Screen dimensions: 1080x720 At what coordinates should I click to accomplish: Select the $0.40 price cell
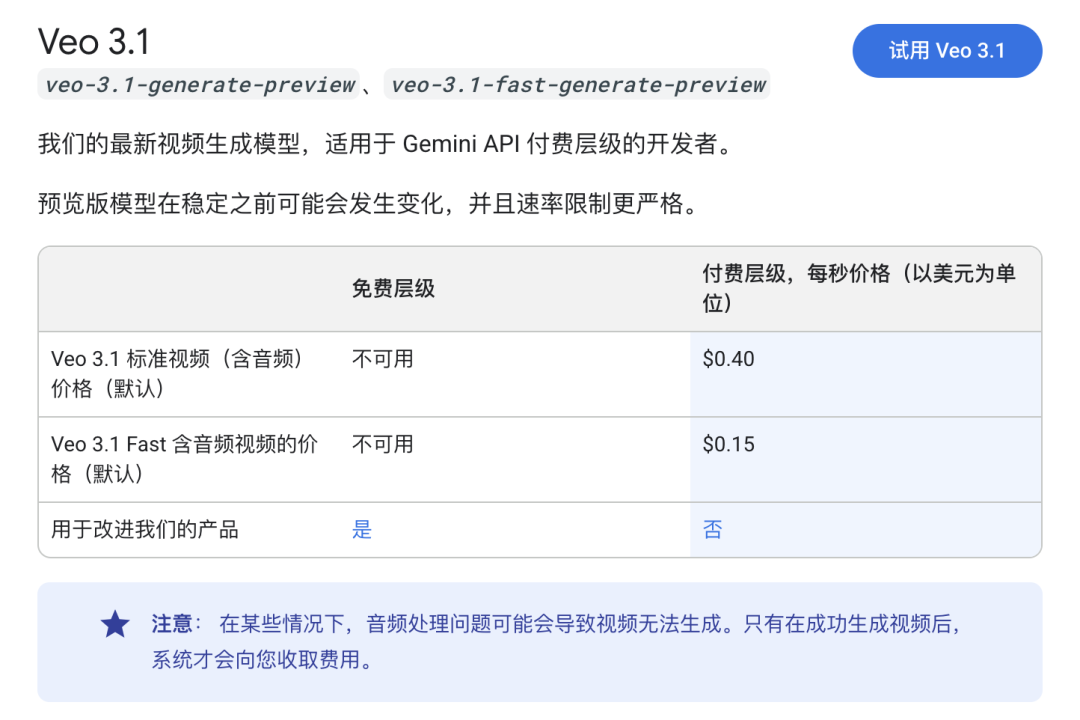tap(728, 359)
